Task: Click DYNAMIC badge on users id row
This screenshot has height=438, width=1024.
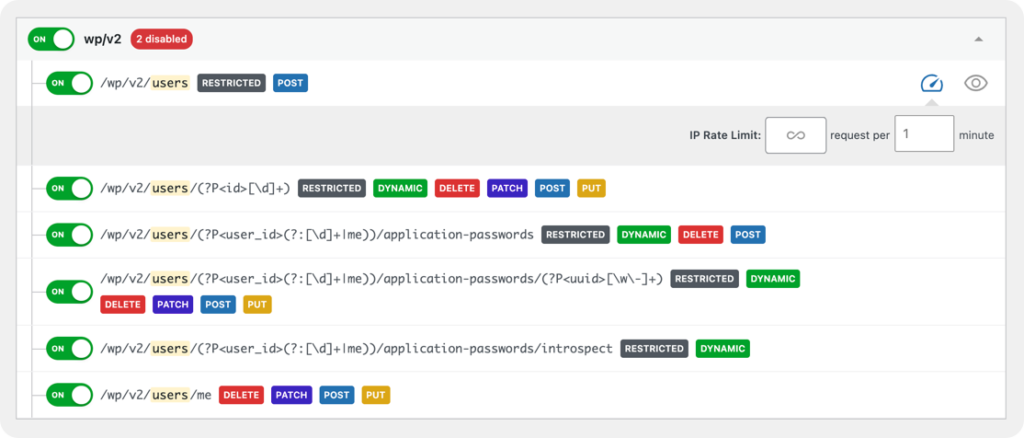Action: 400,188
